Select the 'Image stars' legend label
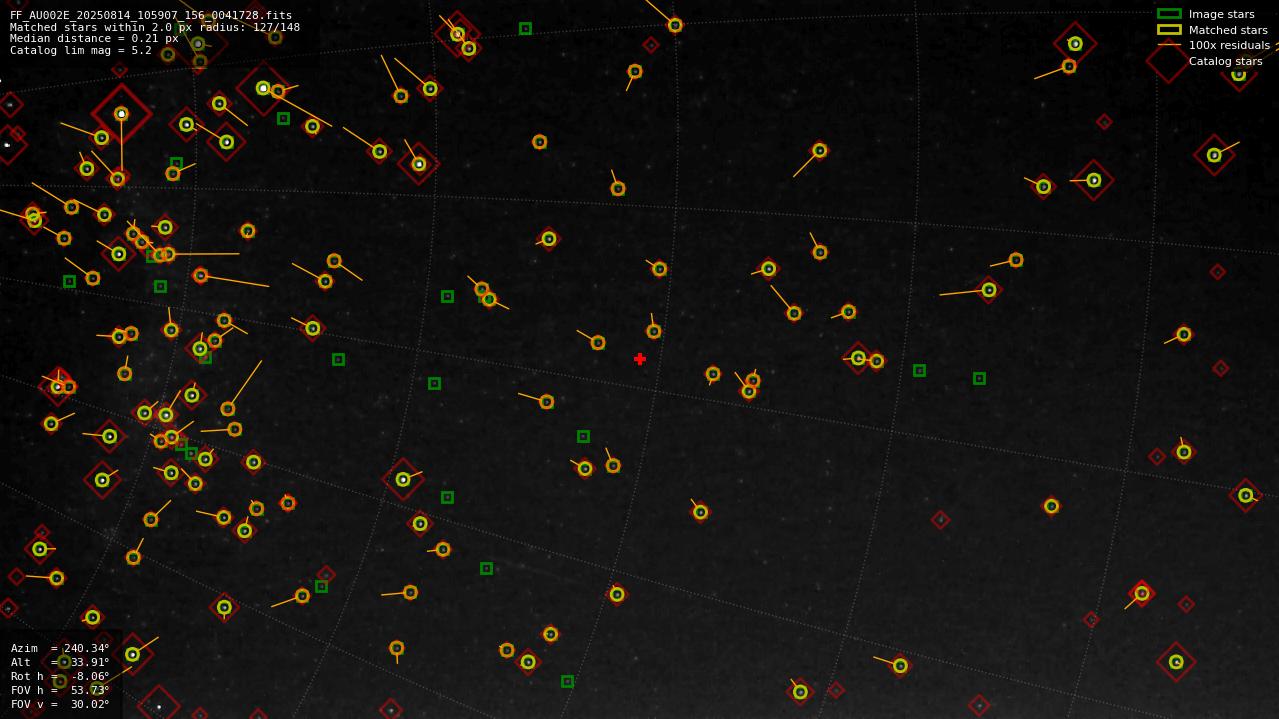 pos(1221,15)
